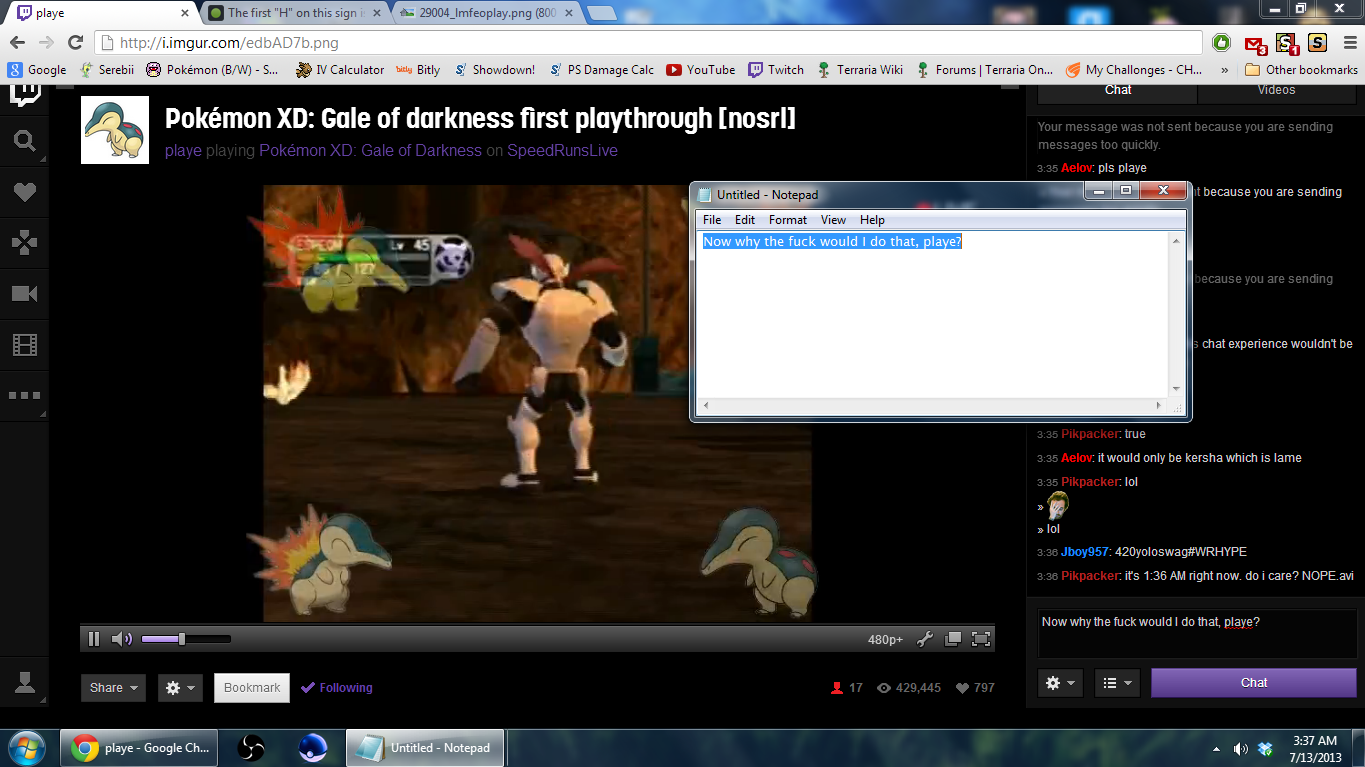Open Notepad's Format menu
The image size is (1365, 767).
tap(788, 220)
